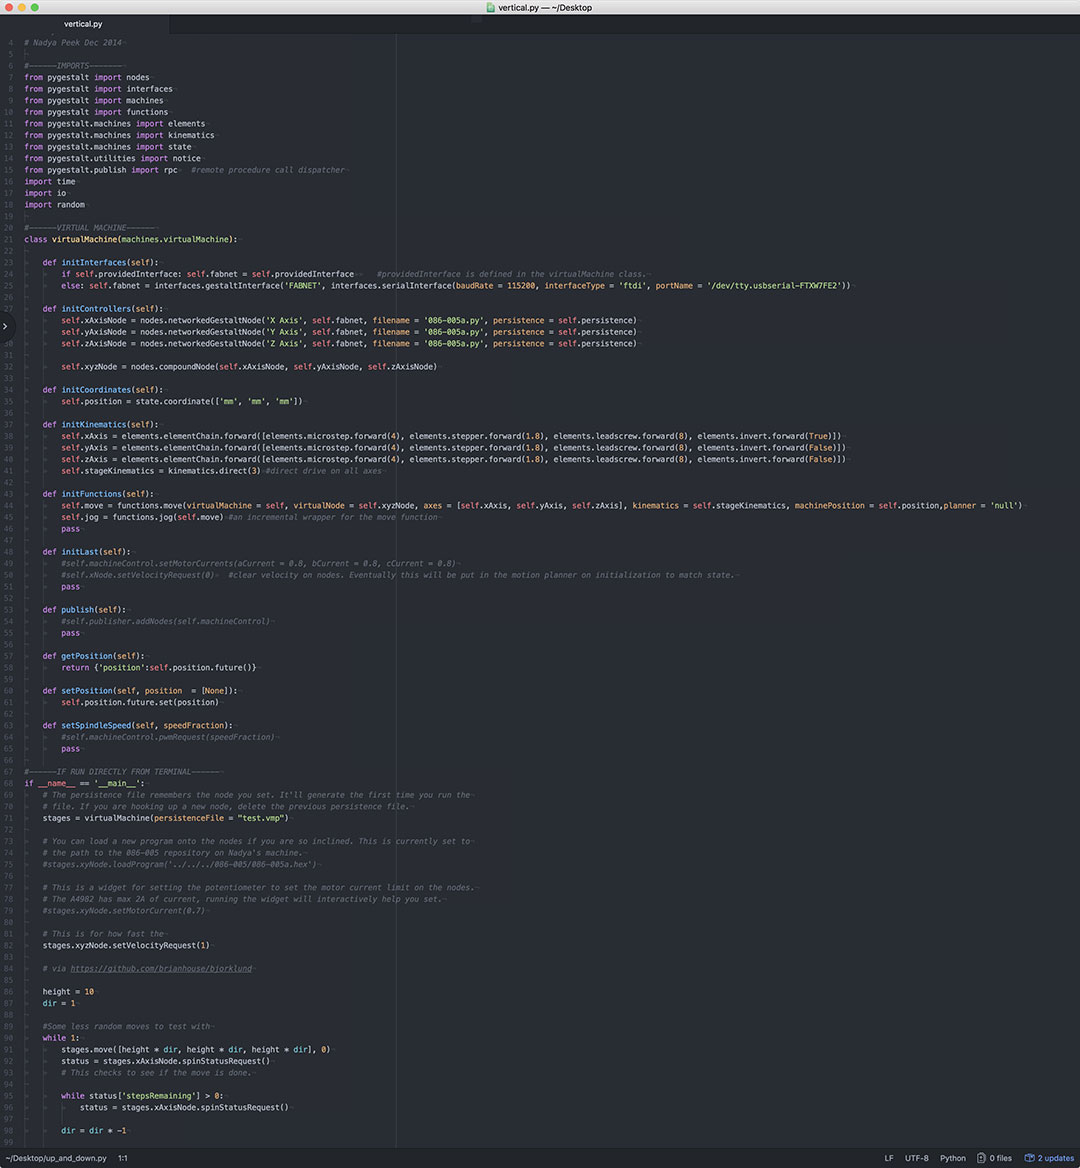
Task: Click the 'from pygestalt import functions' line
Action: pyautogui.click(x=96, y=112)
